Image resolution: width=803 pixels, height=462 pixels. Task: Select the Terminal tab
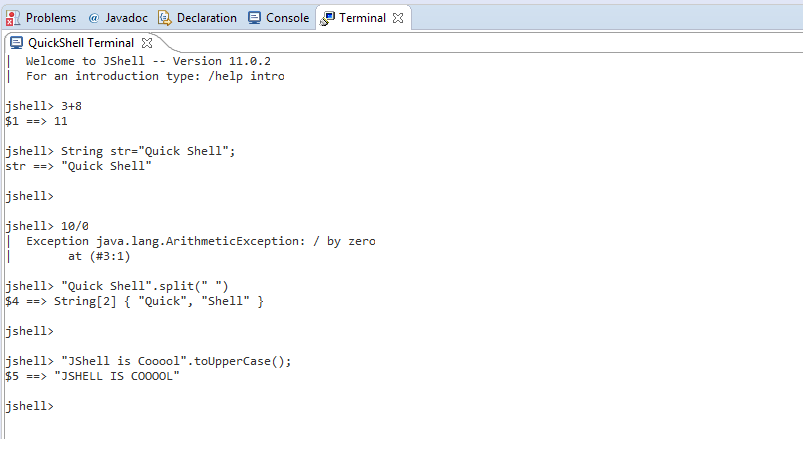click(x=362, y=18)
